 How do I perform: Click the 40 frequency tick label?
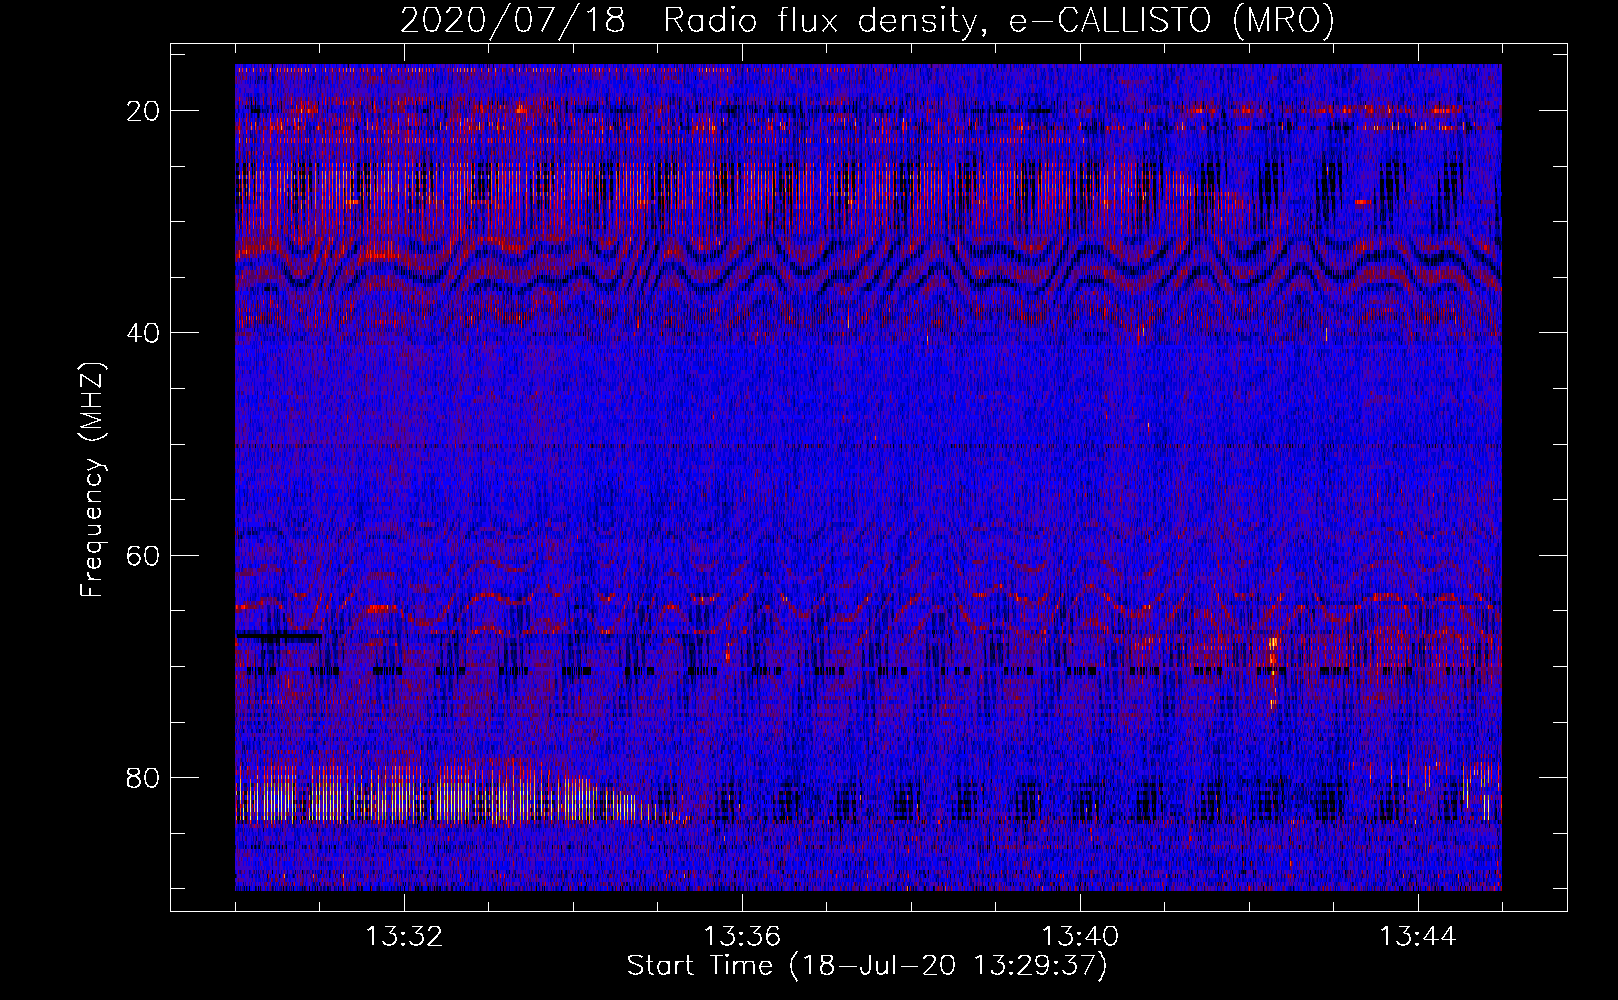(144, 333)
